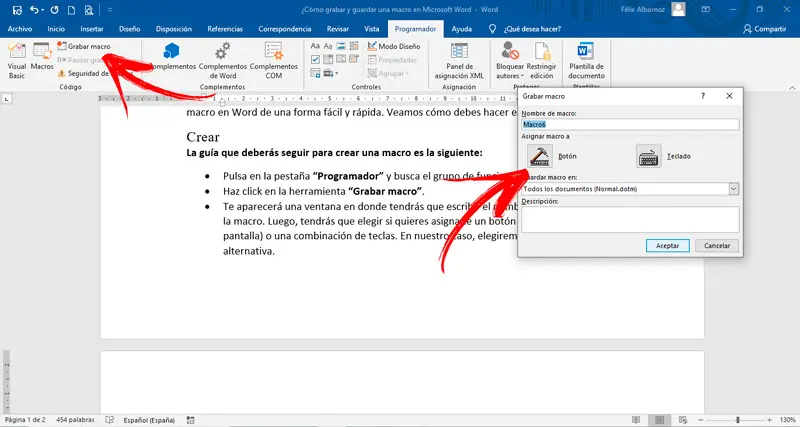Insert a plain text content control (second Aa)
The image size is (800, 427).
click(328, 46)
